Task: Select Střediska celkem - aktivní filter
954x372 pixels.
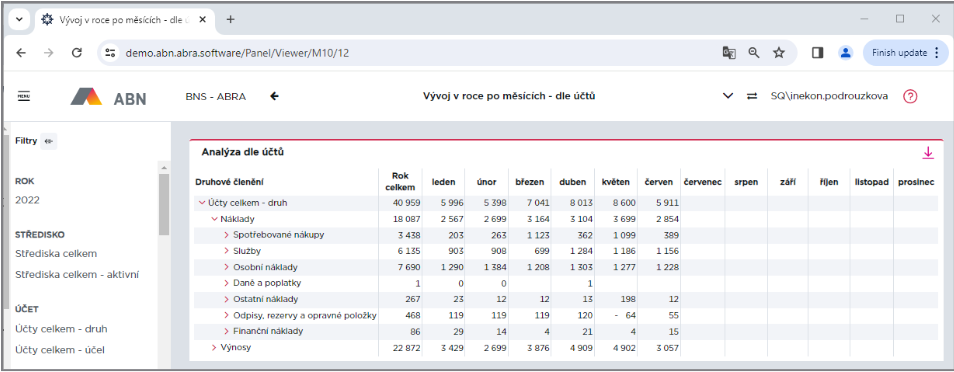Action: (77, 275)
